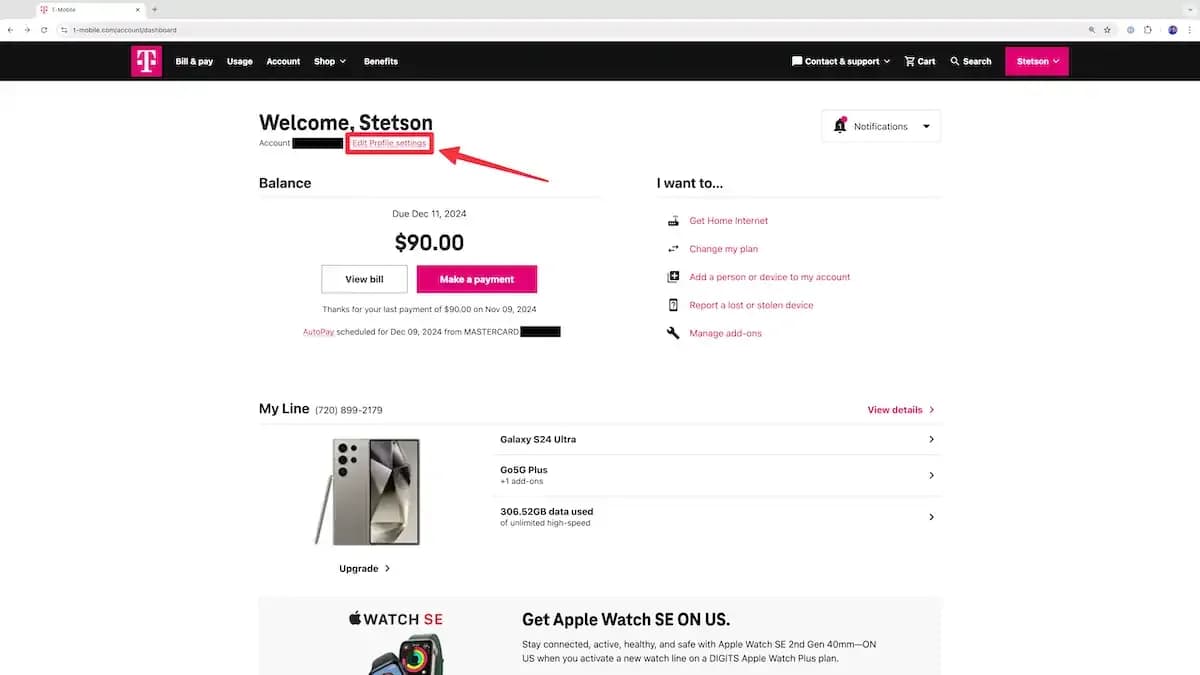Click the Make a payment button
Viewport: 1200px width, 675px height.
click(x=477, y=278)
